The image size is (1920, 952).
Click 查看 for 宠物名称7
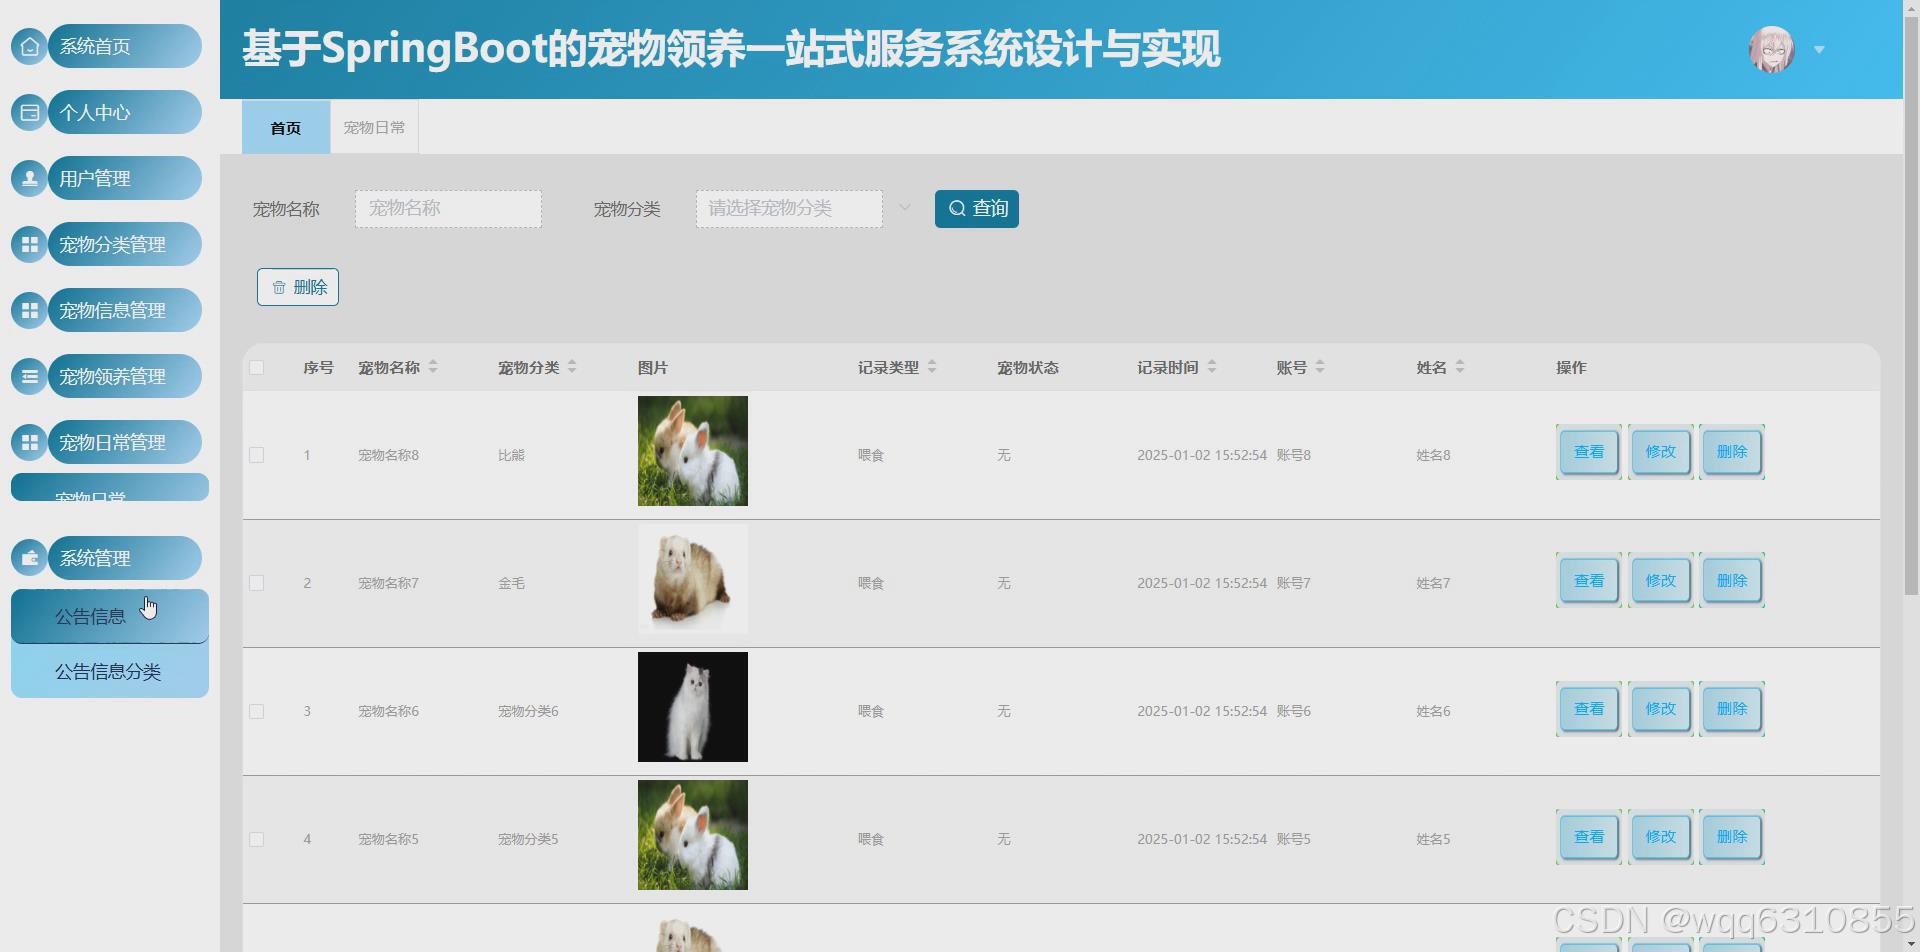(x=1589, y=580)
